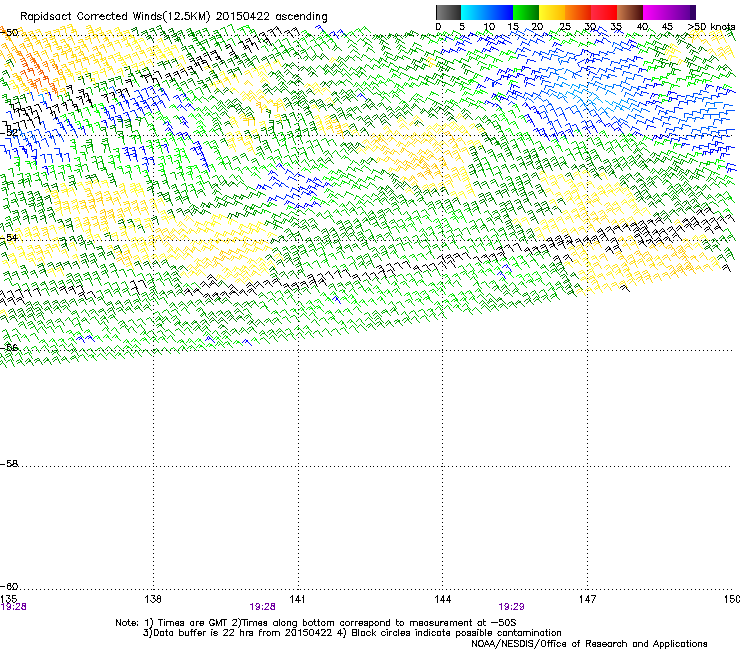Click the "Rapidscat Corrected Winds(12.5KM)" title text
The width and height of the screenshot is (740, 650).
(115, 16)
